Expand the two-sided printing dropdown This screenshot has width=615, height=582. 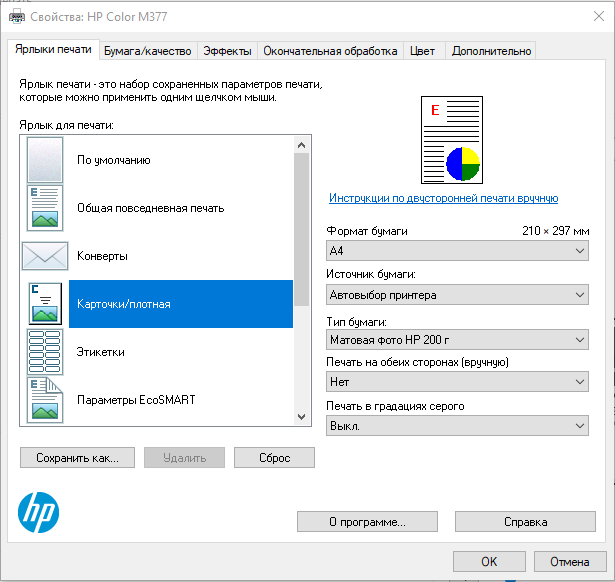coord(457,382)
